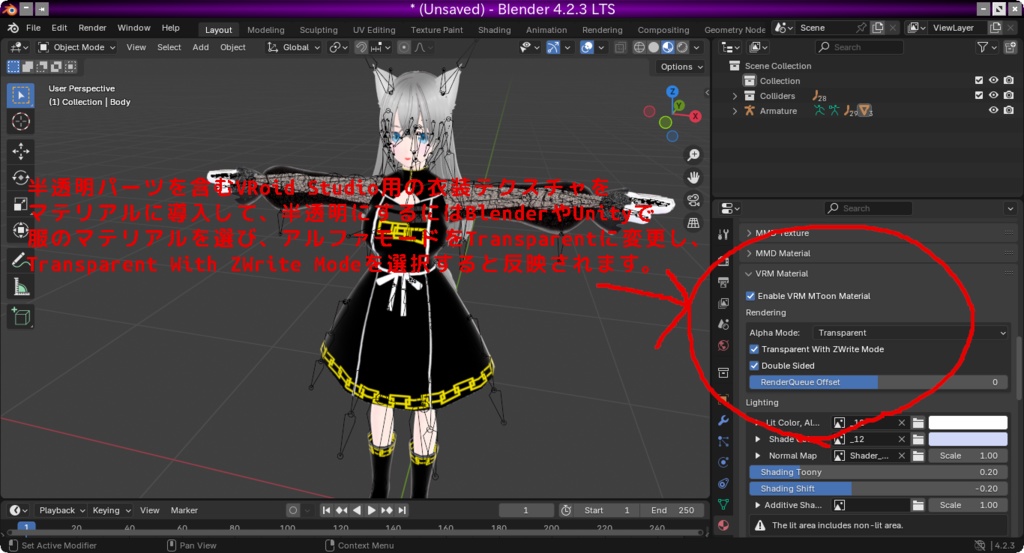Toggle Colliders exclude checkbox in outliner
This screenshot has width=1024, height=553.
[x=978, y=95]
